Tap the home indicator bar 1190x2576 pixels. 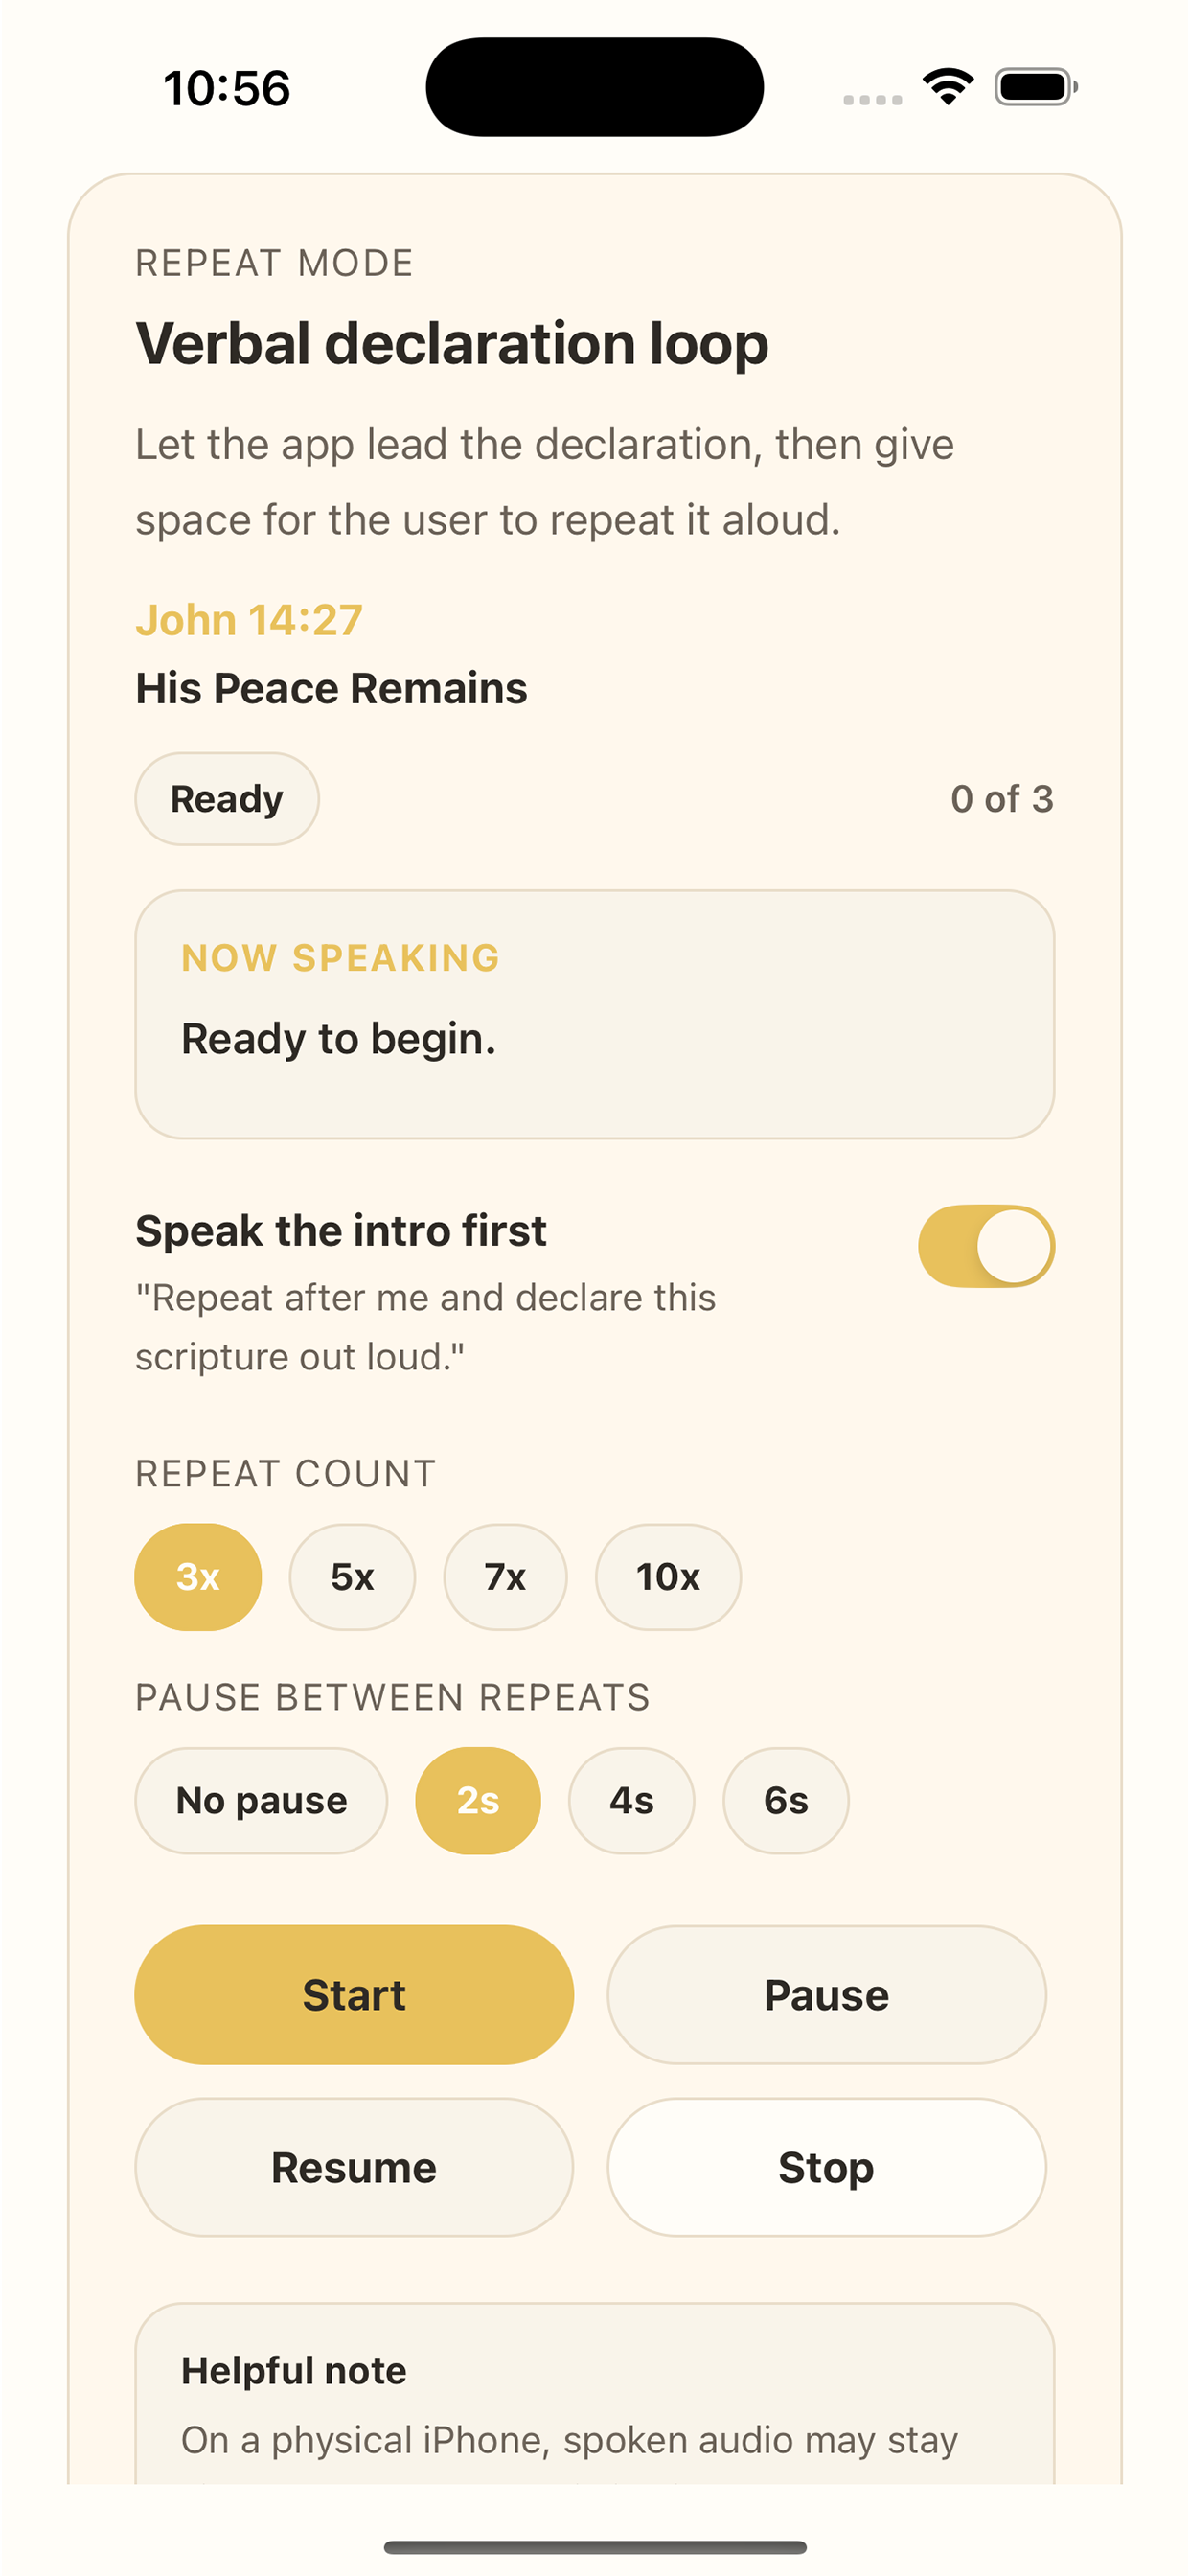(x=595, y=2547)
